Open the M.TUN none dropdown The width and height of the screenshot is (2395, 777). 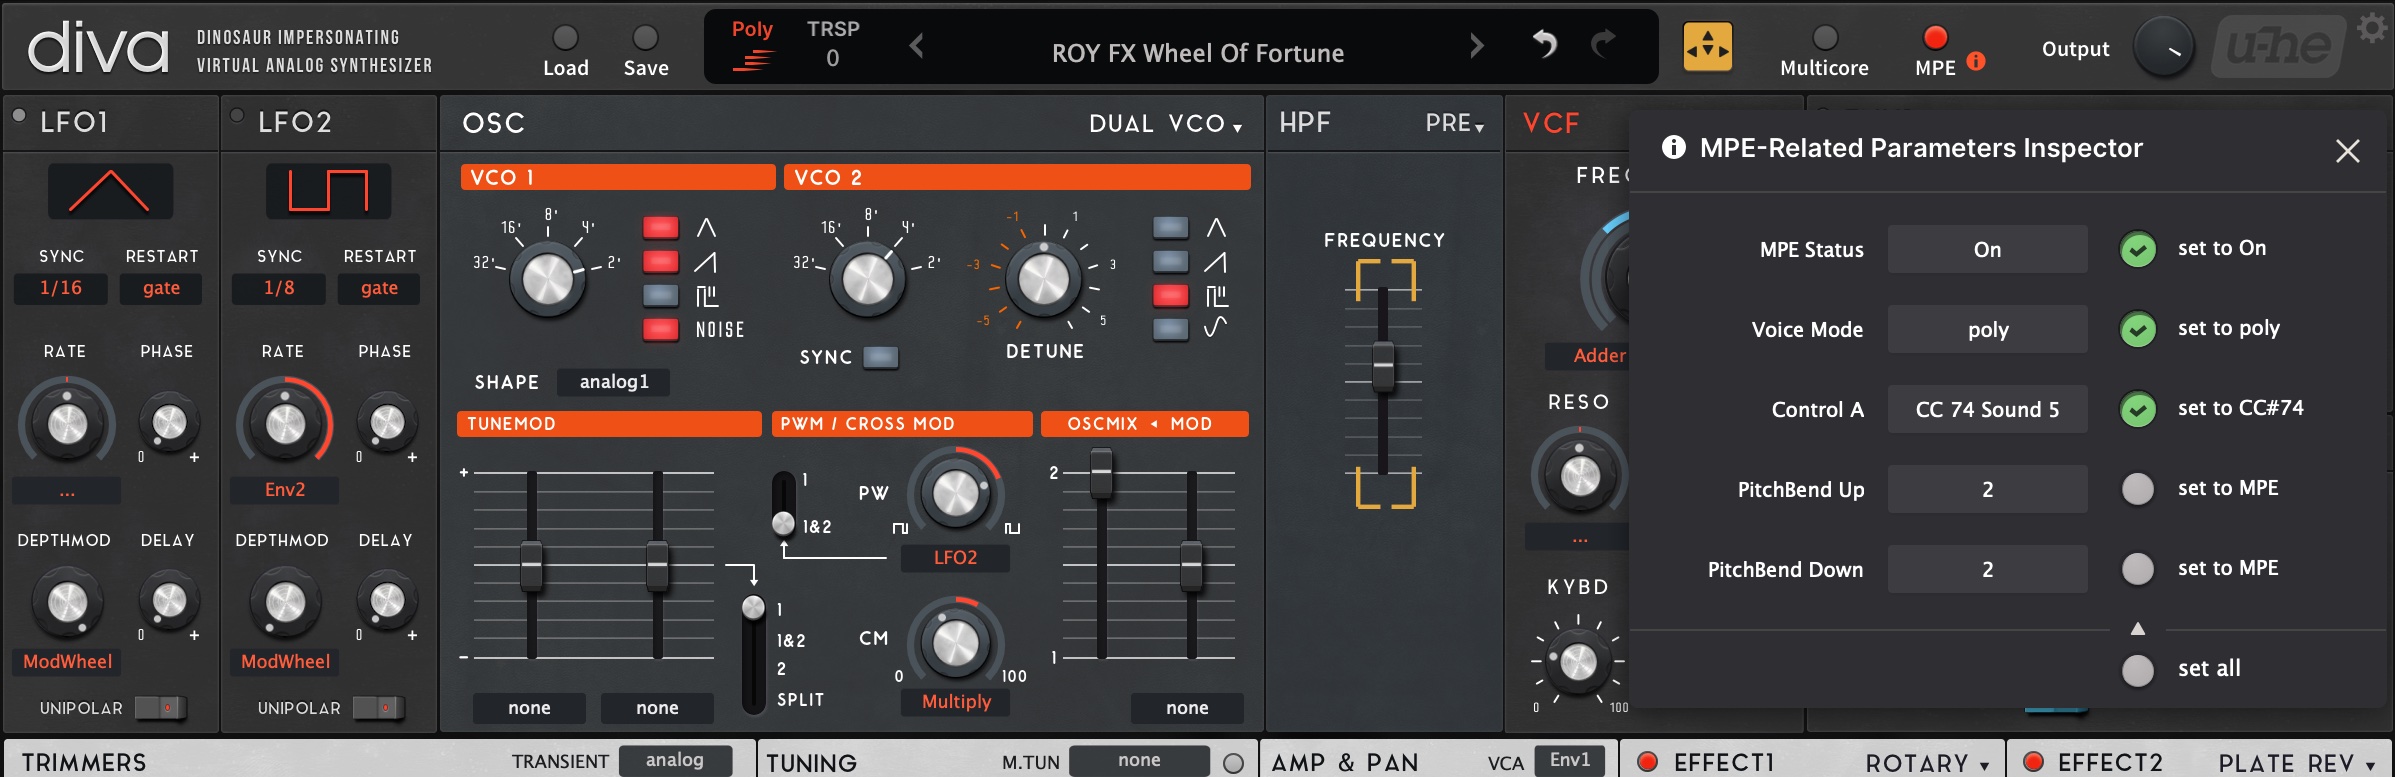(1139, 761)
